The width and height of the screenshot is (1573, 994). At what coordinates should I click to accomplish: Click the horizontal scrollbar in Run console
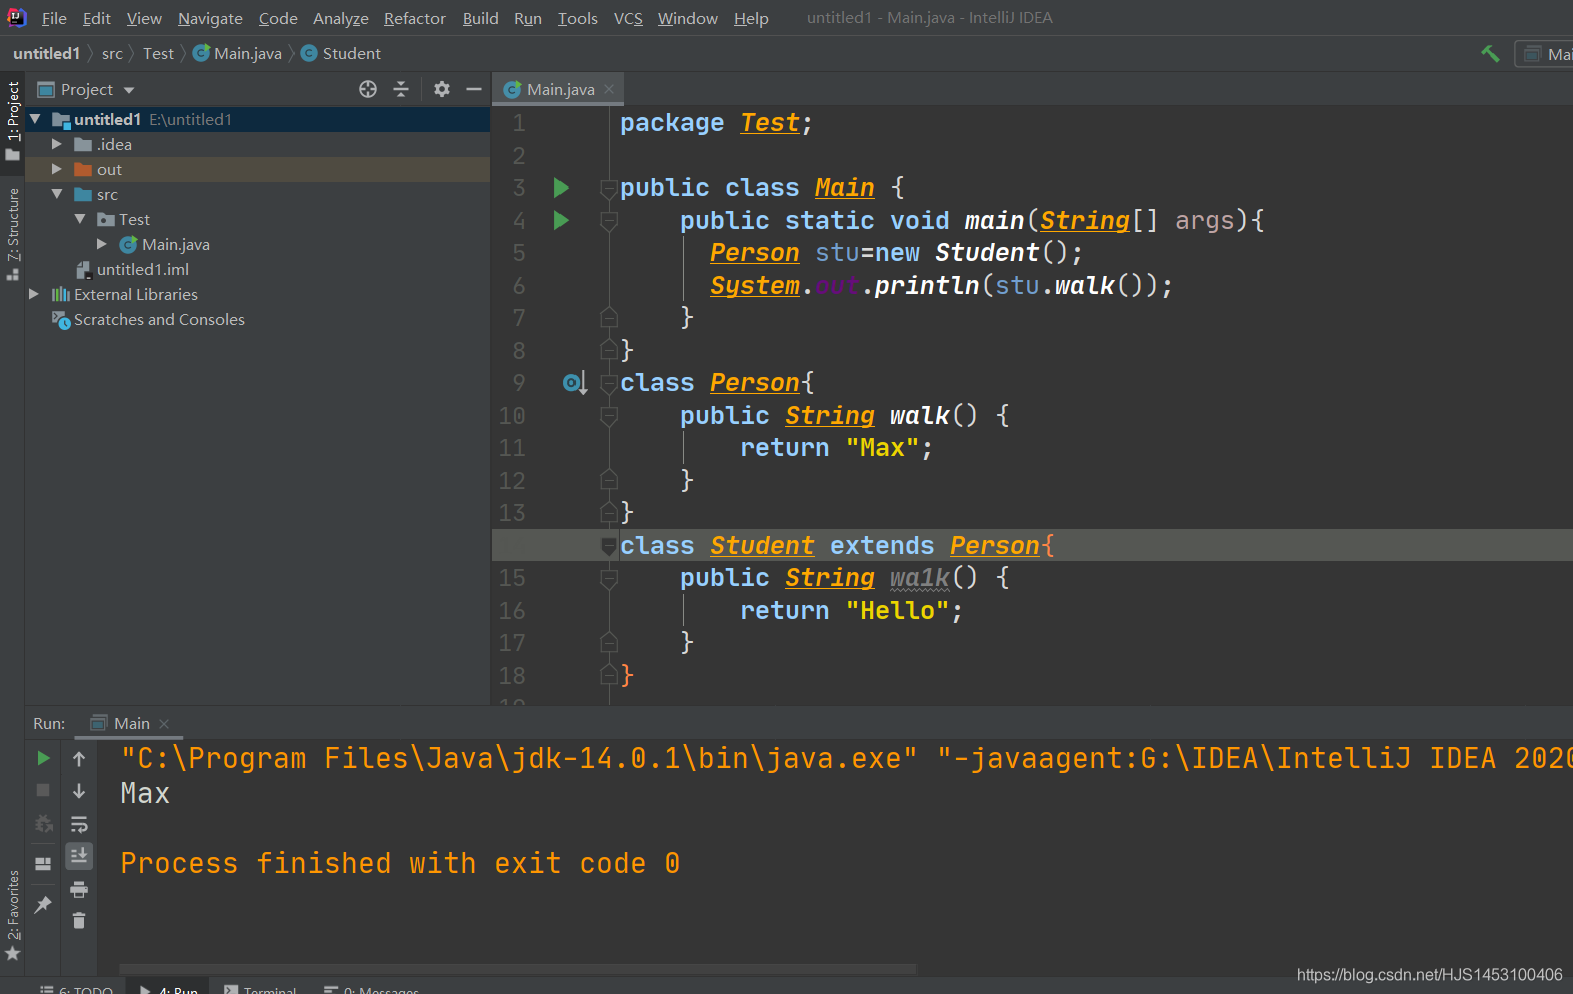click(x=518, y=969)
